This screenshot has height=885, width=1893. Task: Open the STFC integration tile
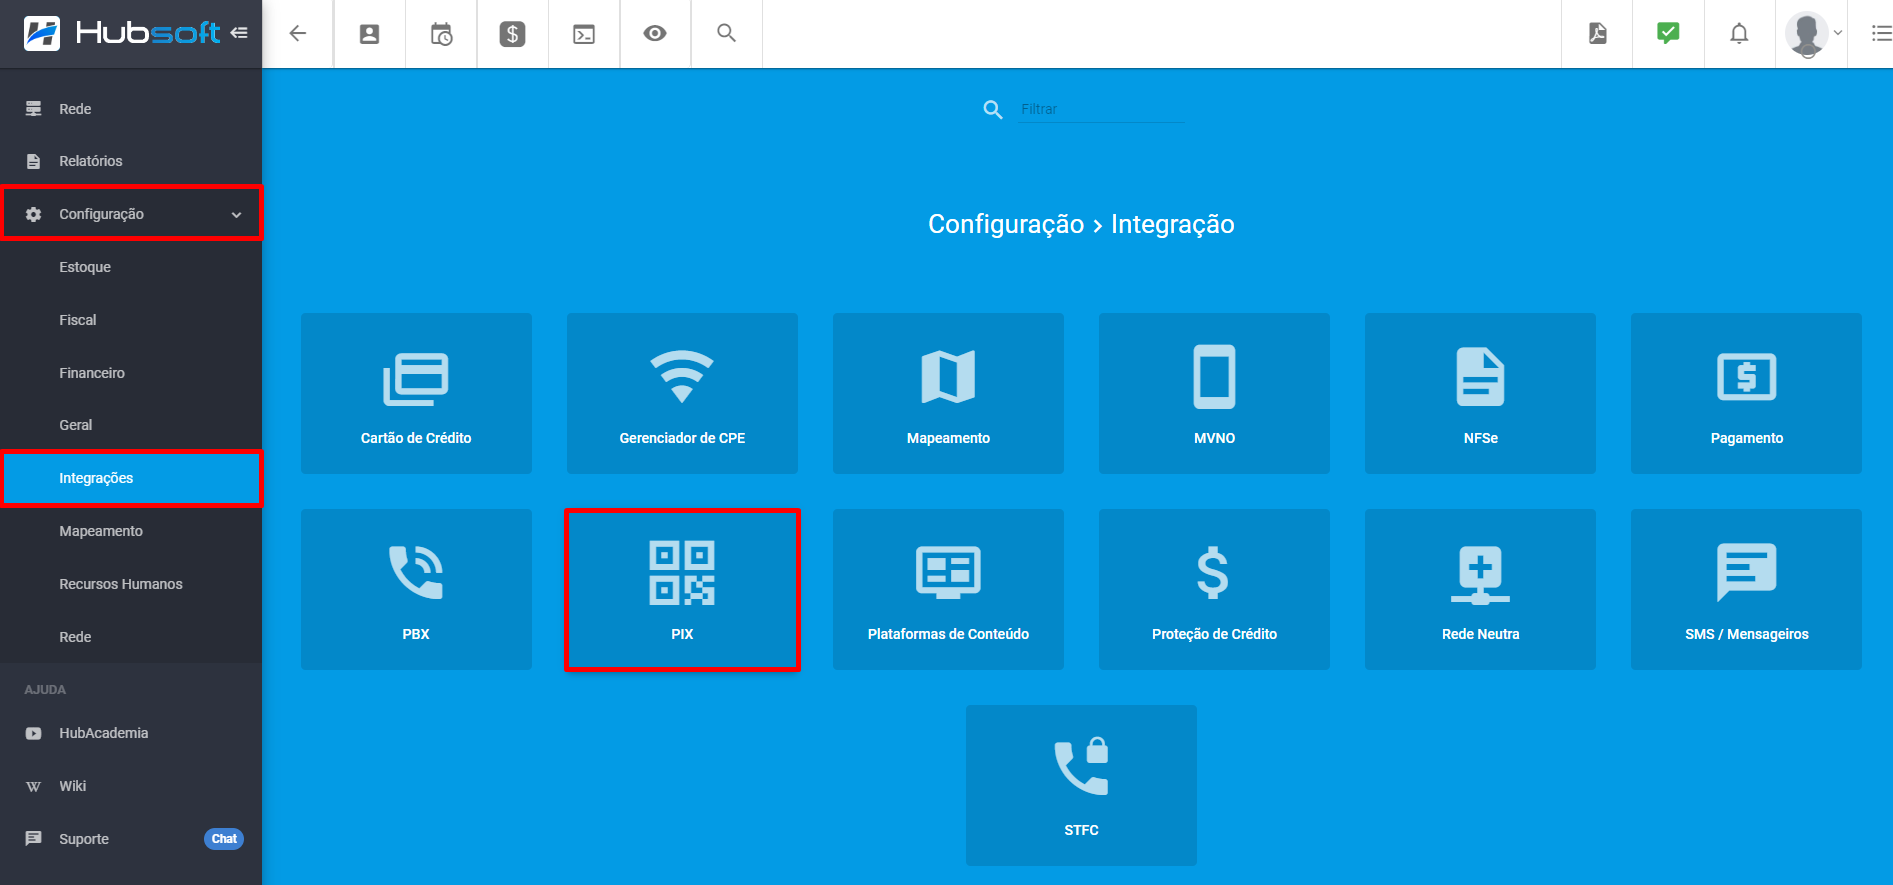tap(1081, 785)
